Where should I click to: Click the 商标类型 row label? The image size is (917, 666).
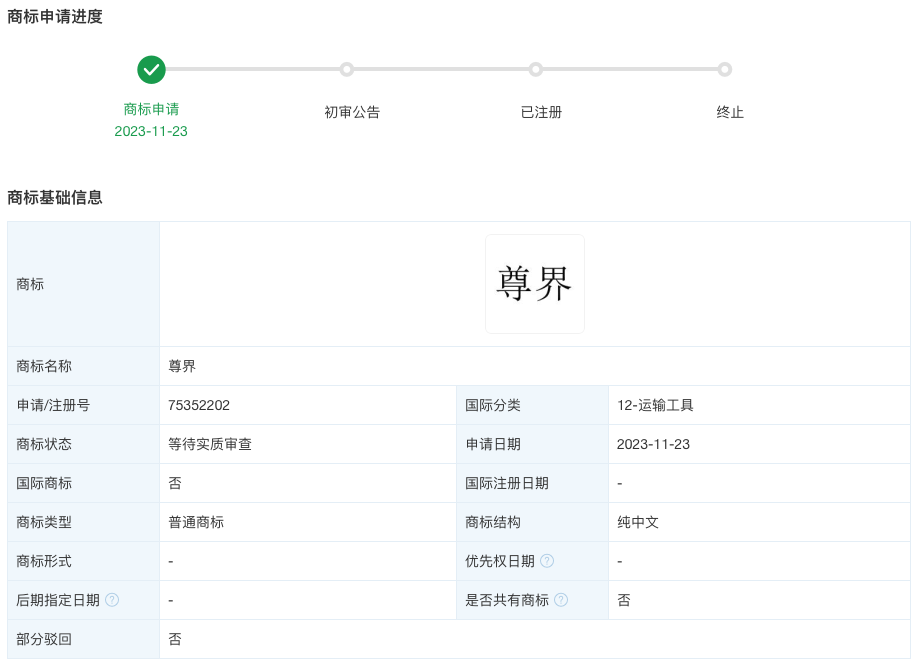coord(44,522)
